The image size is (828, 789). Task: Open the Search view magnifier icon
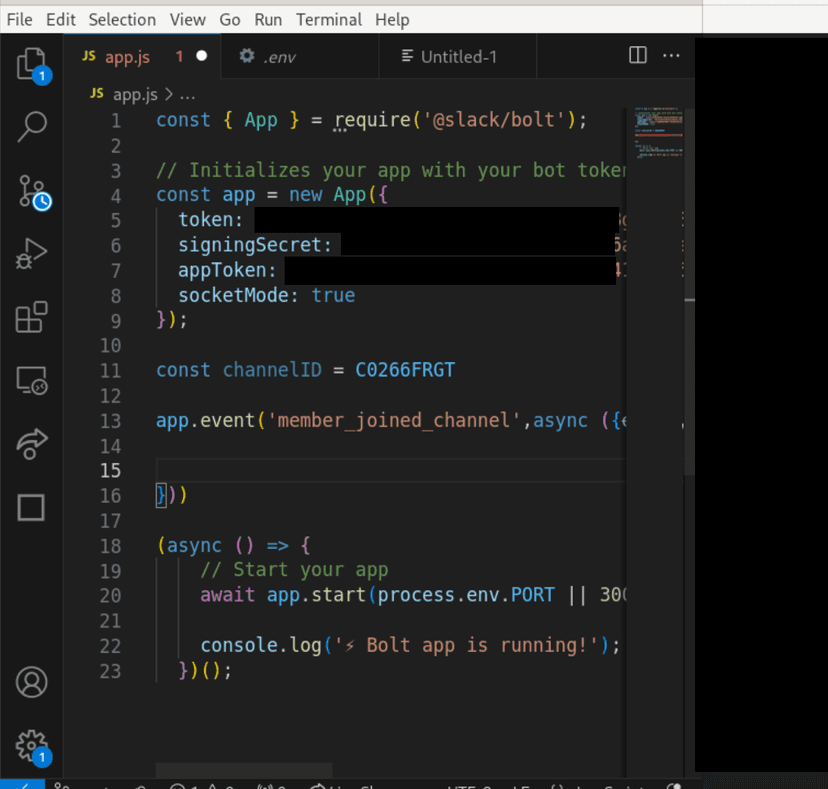pos(31,126)
